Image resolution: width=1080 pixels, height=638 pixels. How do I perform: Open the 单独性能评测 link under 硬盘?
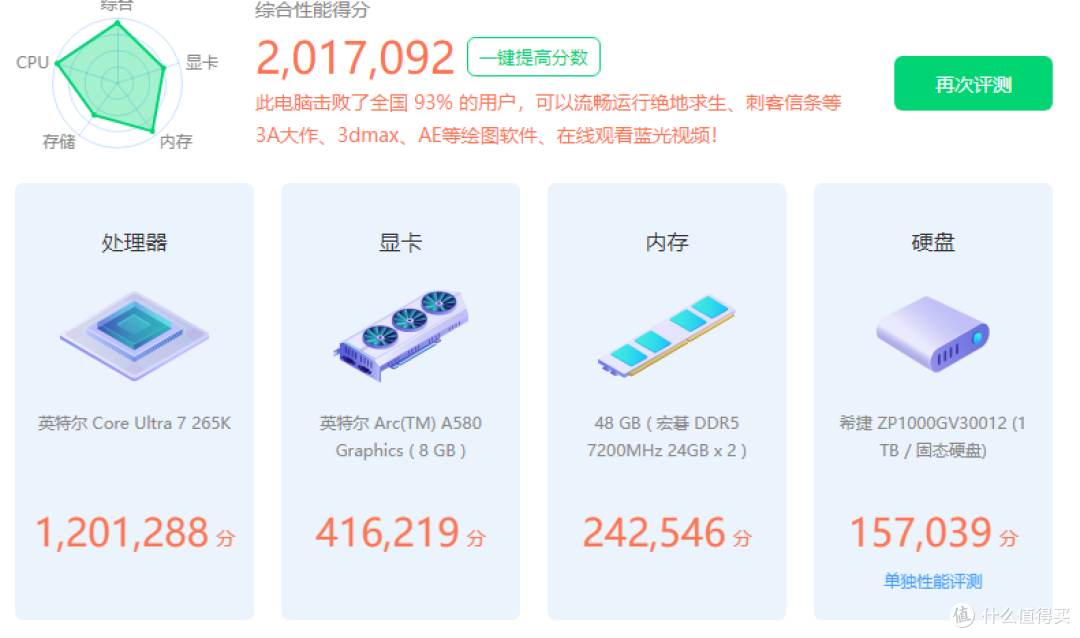pos(933,581)
